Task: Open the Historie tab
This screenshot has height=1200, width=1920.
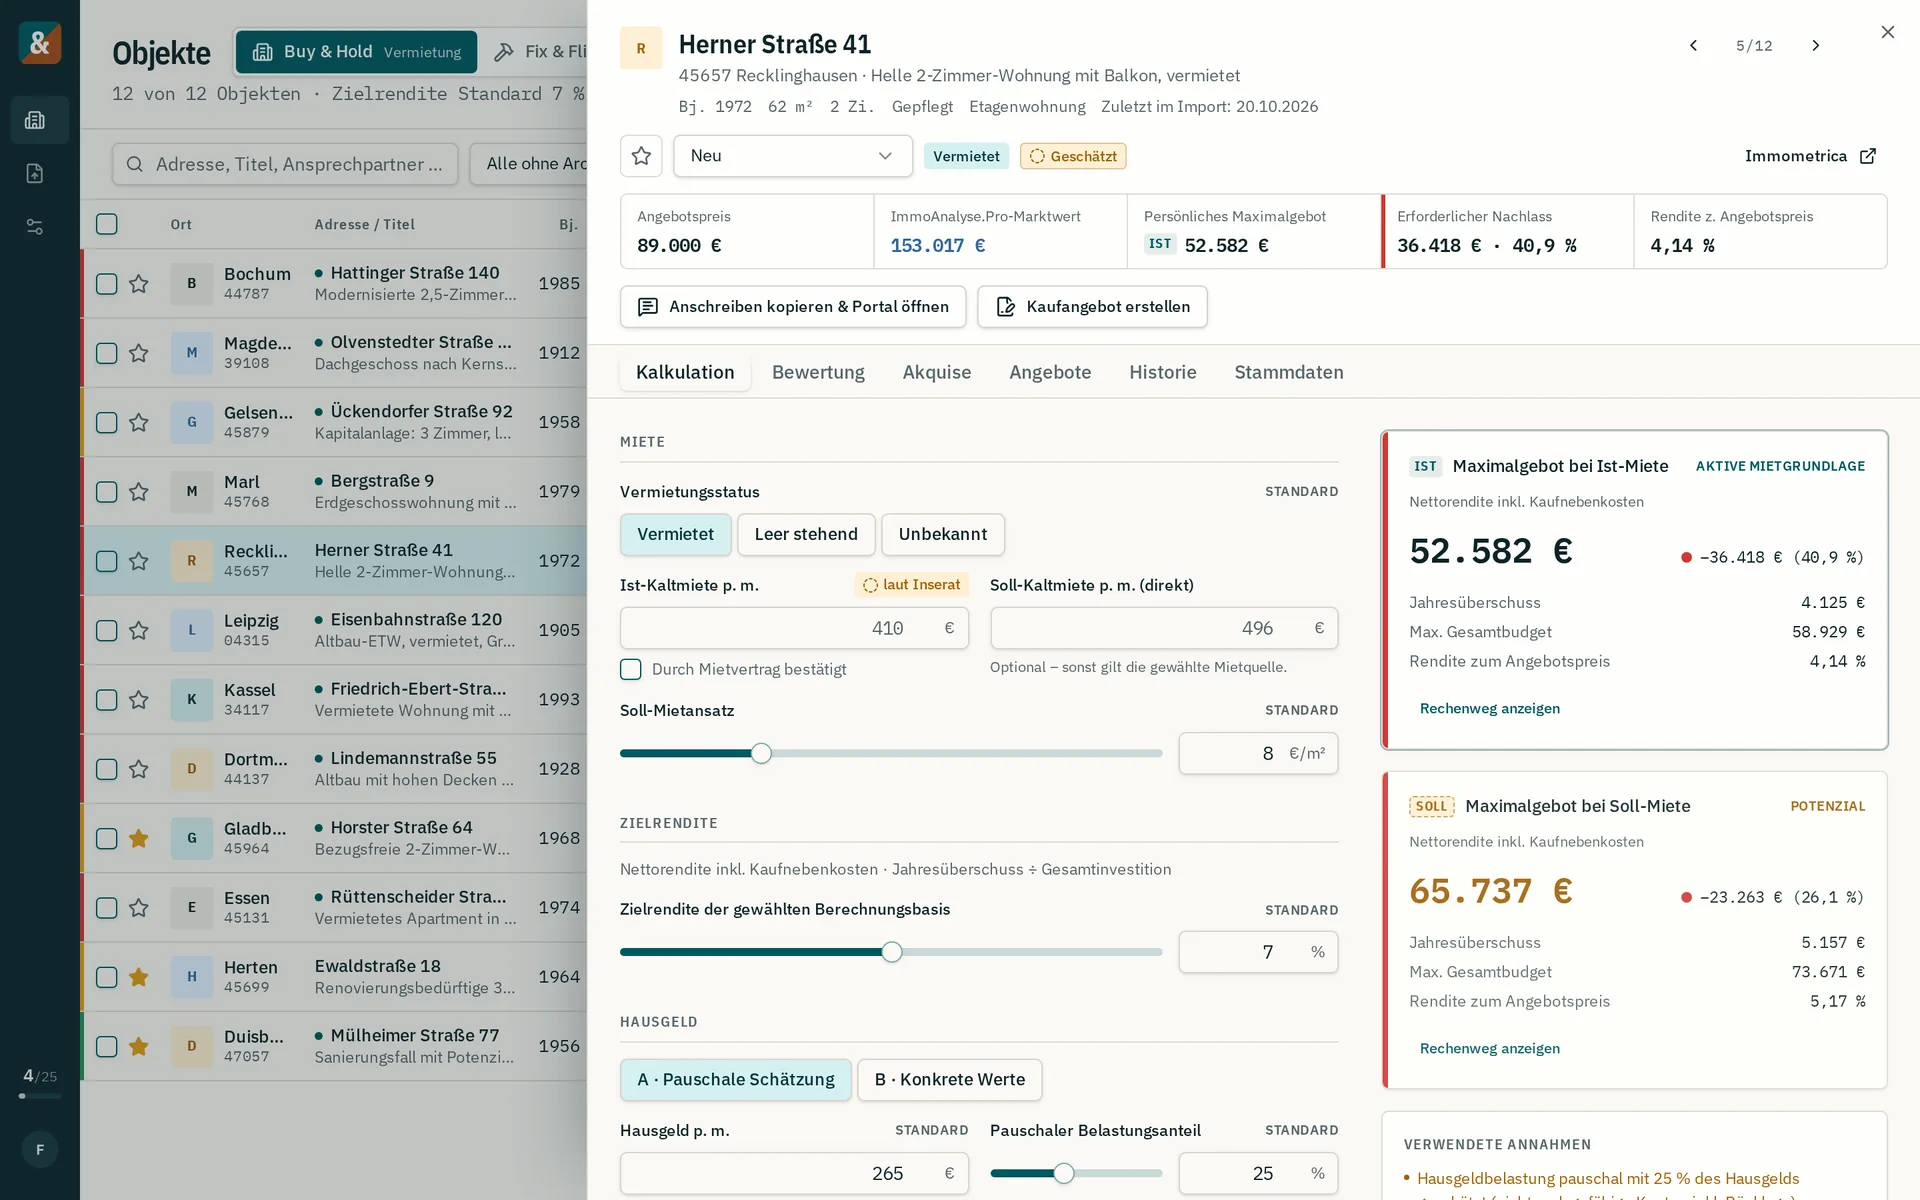Action: click(1163, 372)
